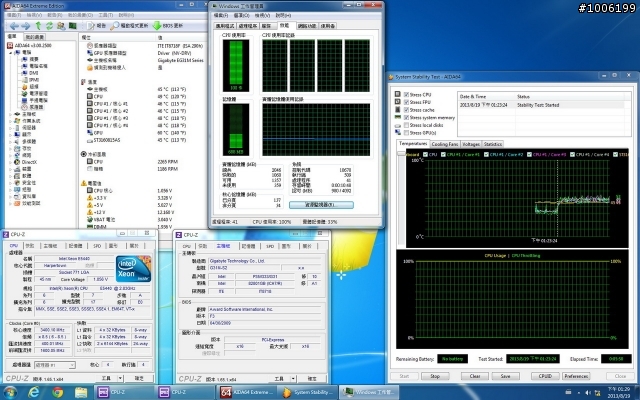Switch to the Statistics tab

coord(493,144)
